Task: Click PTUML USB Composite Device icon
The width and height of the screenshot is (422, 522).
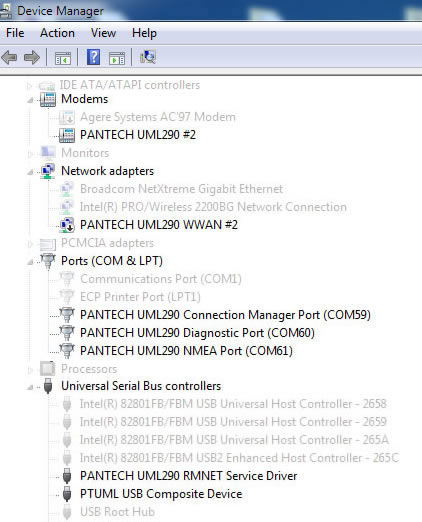Action: click(67, 494)
